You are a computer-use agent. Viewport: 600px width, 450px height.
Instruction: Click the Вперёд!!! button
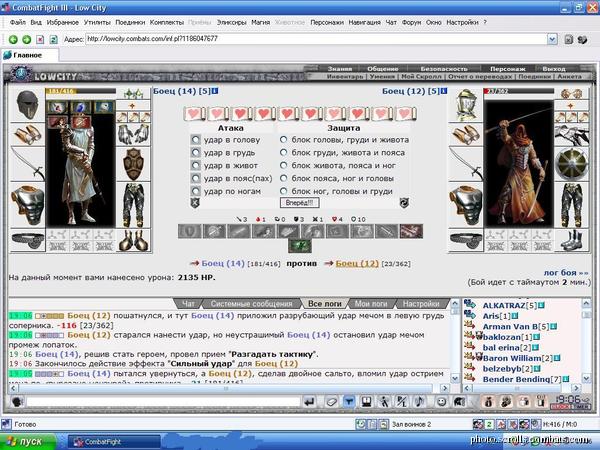click(299, 202)
